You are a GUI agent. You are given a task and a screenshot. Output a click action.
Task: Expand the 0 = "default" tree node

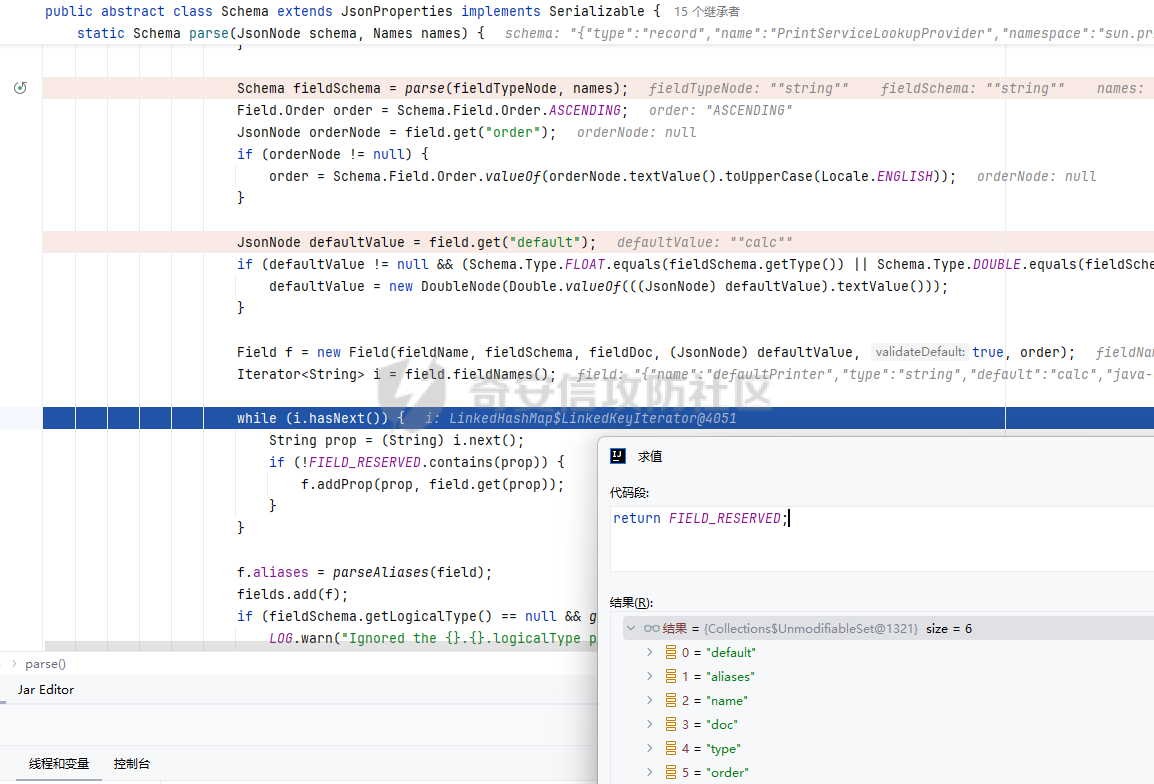point(650,653)
